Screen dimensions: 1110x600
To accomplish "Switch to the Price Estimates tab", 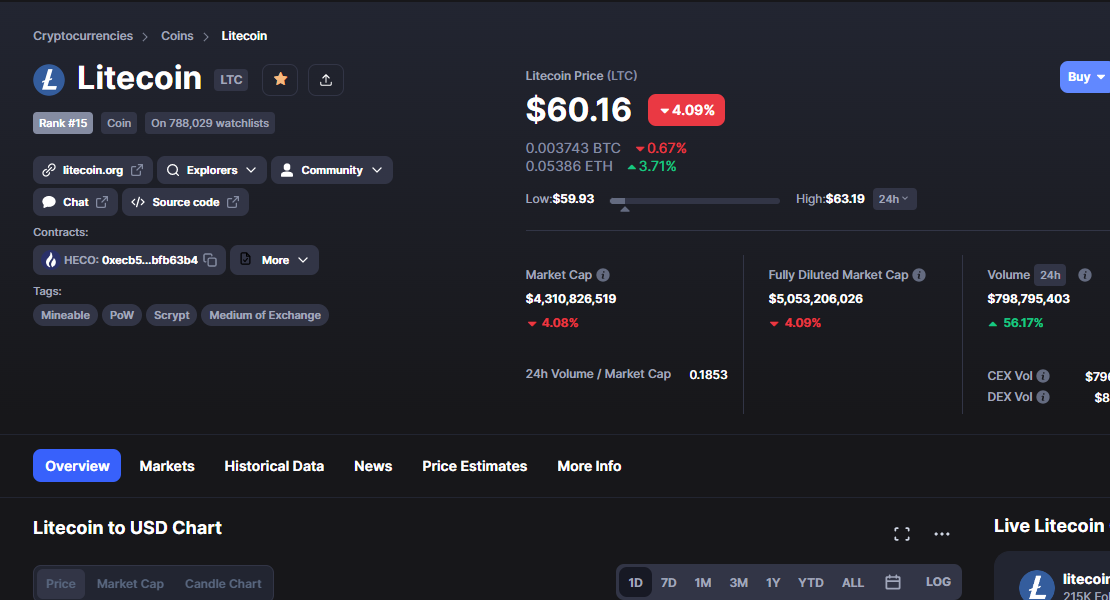I will [474, 466].
